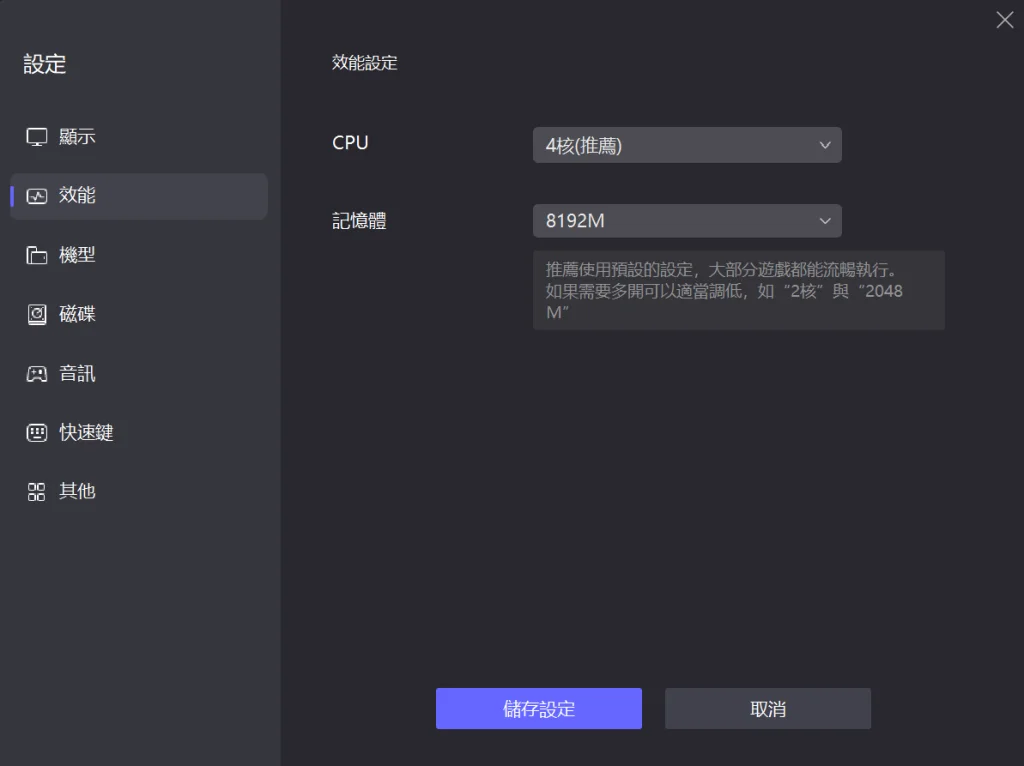
Task: Click the performance graph icon beside 效能
Action: click(37, 196)
